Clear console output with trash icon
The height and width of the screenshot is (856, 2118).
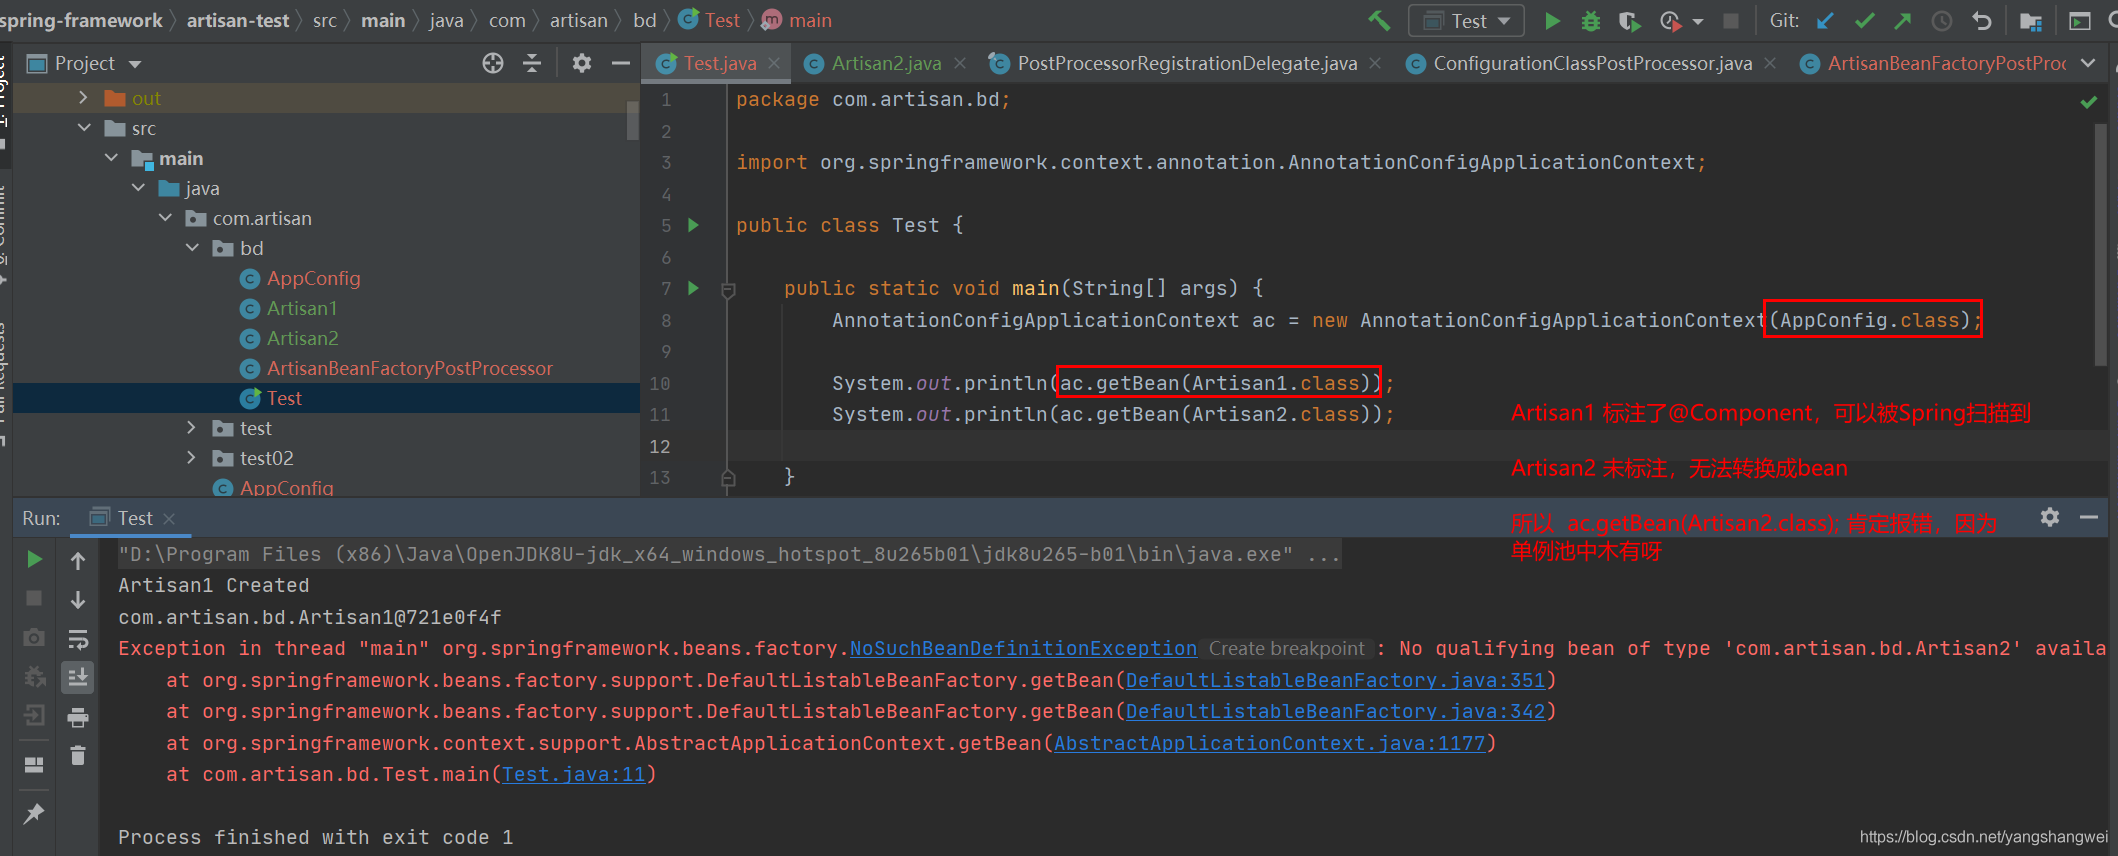coord(78,755)
